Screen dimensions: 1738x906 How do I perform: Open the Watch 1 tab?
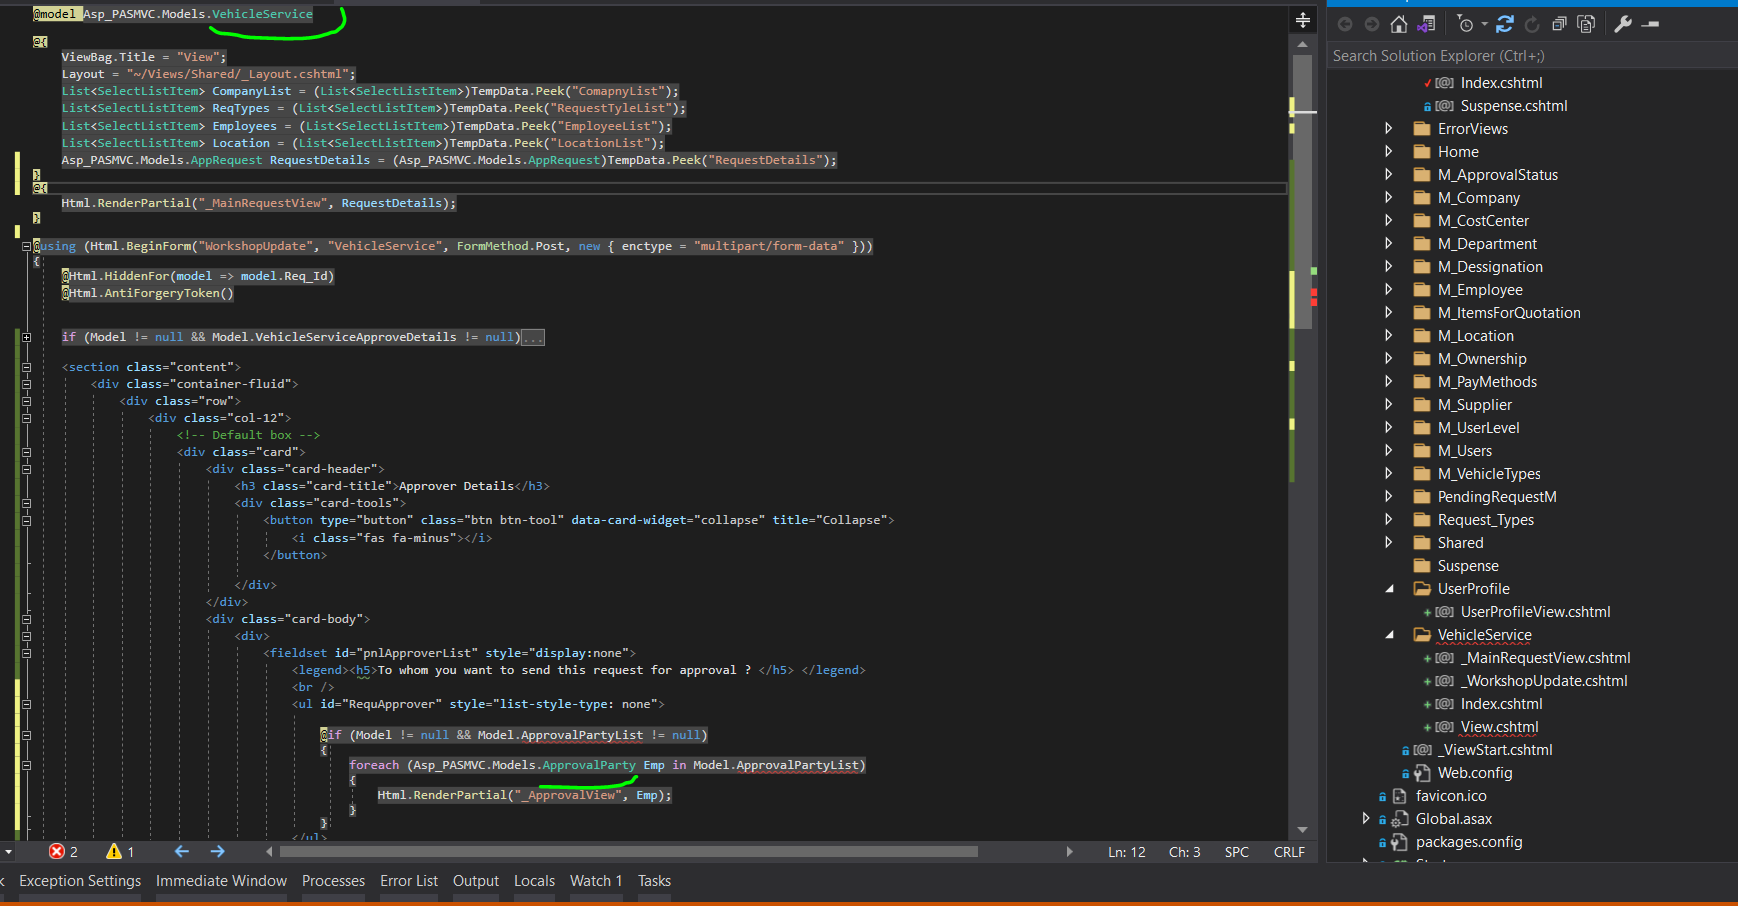[596, 881]
